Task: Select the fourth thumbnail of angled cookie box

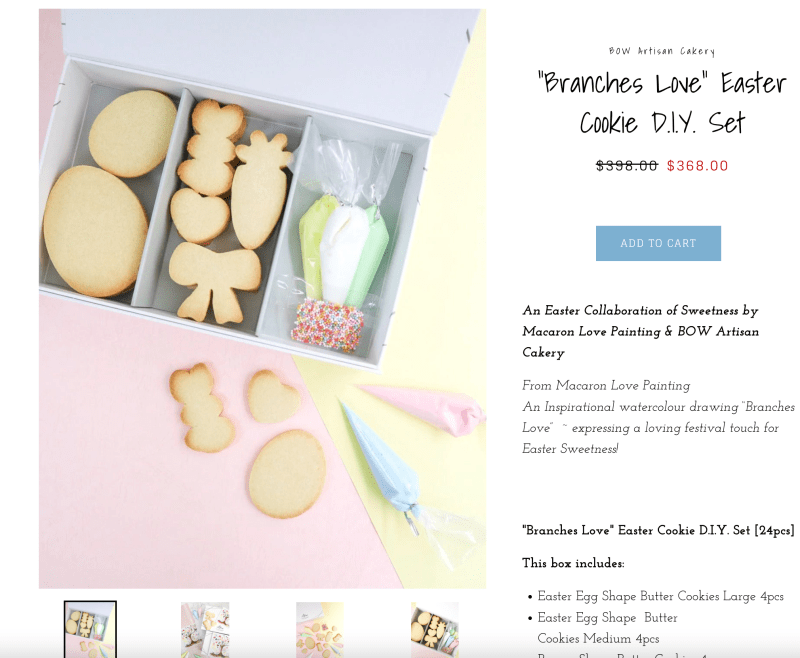Action: (435, 629)
